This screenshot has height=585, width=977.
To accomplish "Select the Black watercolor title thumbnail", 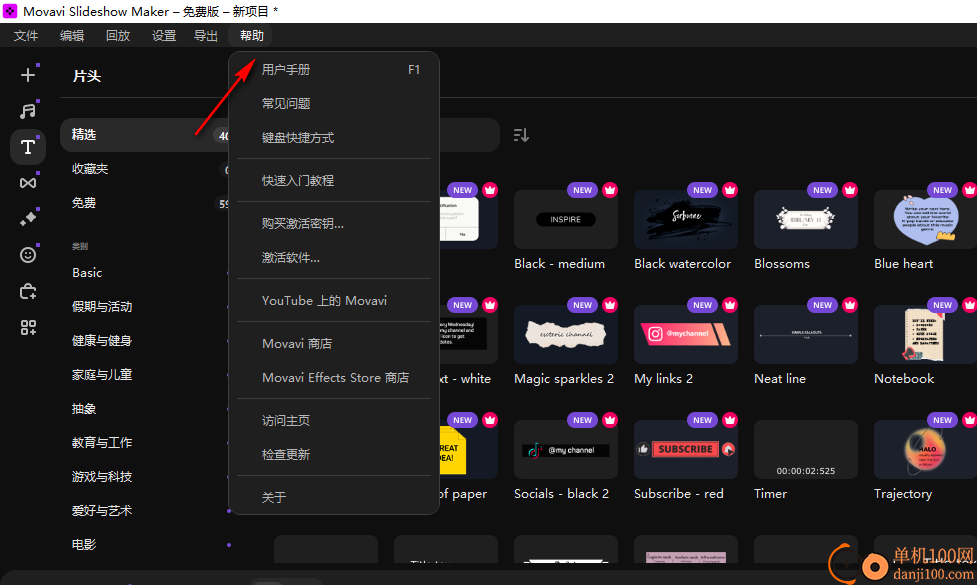I will click(x=685, y=219).
